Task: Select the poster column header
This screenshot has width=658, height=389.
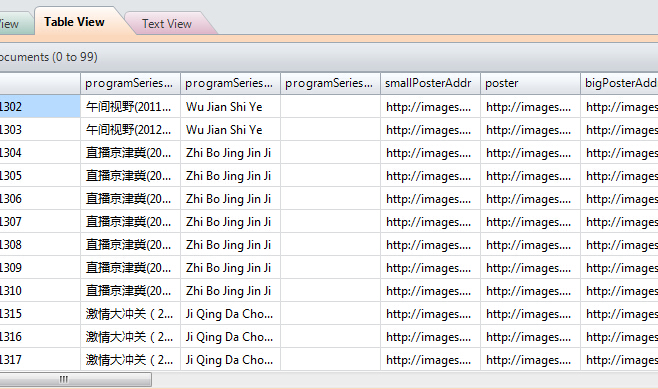Action: coord(530,83)
